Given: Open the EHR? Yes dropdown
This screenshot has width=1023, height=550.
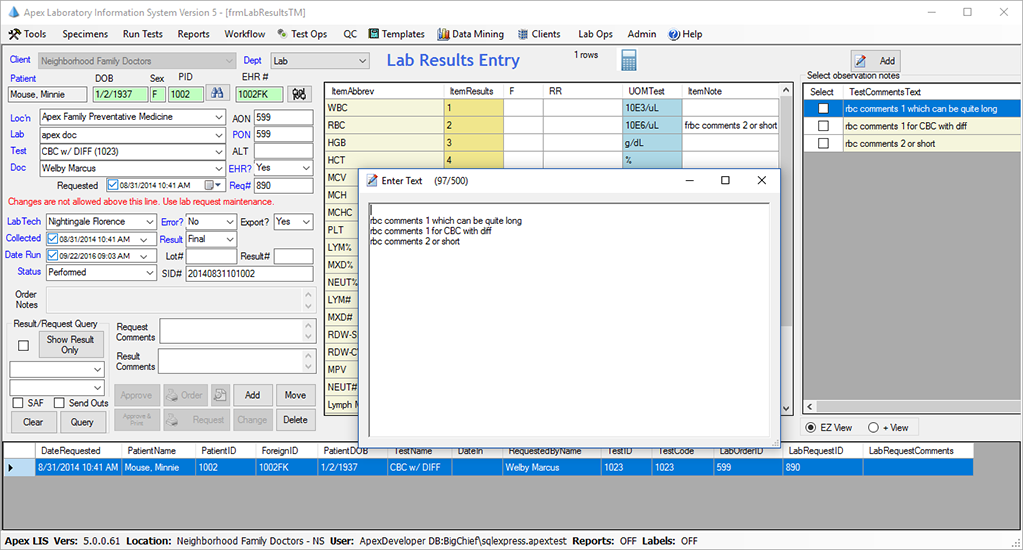Looking at the screenshot, I should coord(306,168).
